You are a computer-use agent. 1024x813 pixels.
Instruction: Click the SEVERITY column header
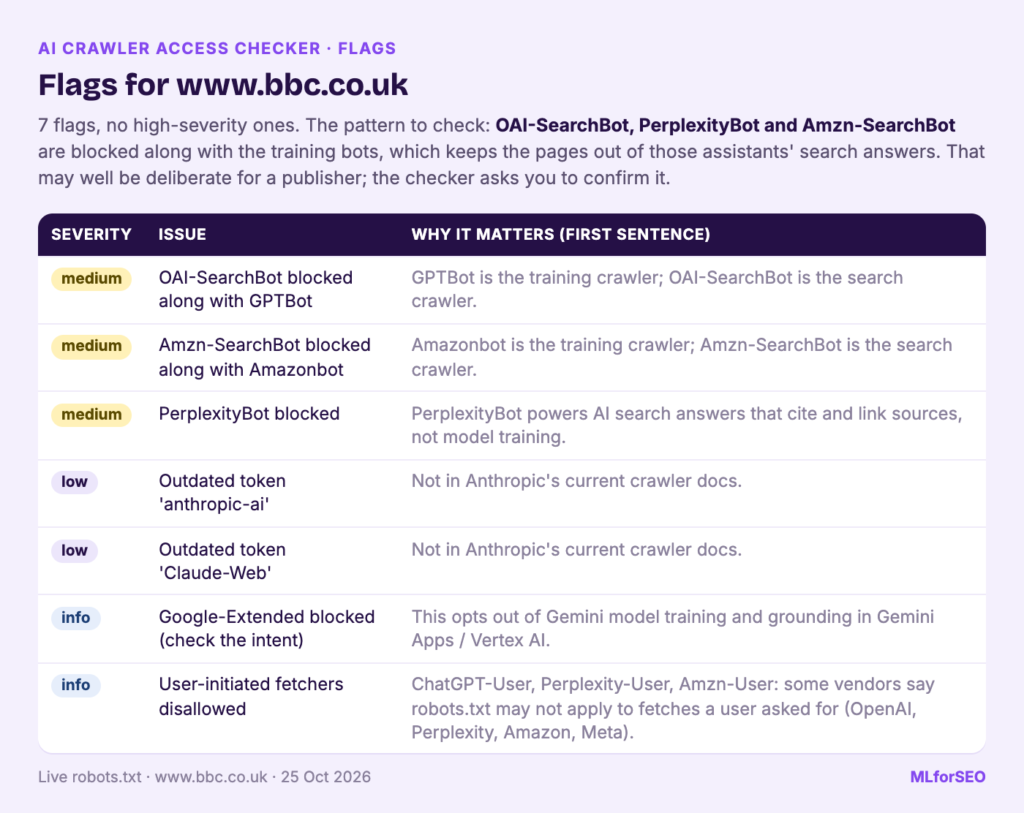click(x=91, y=234)
